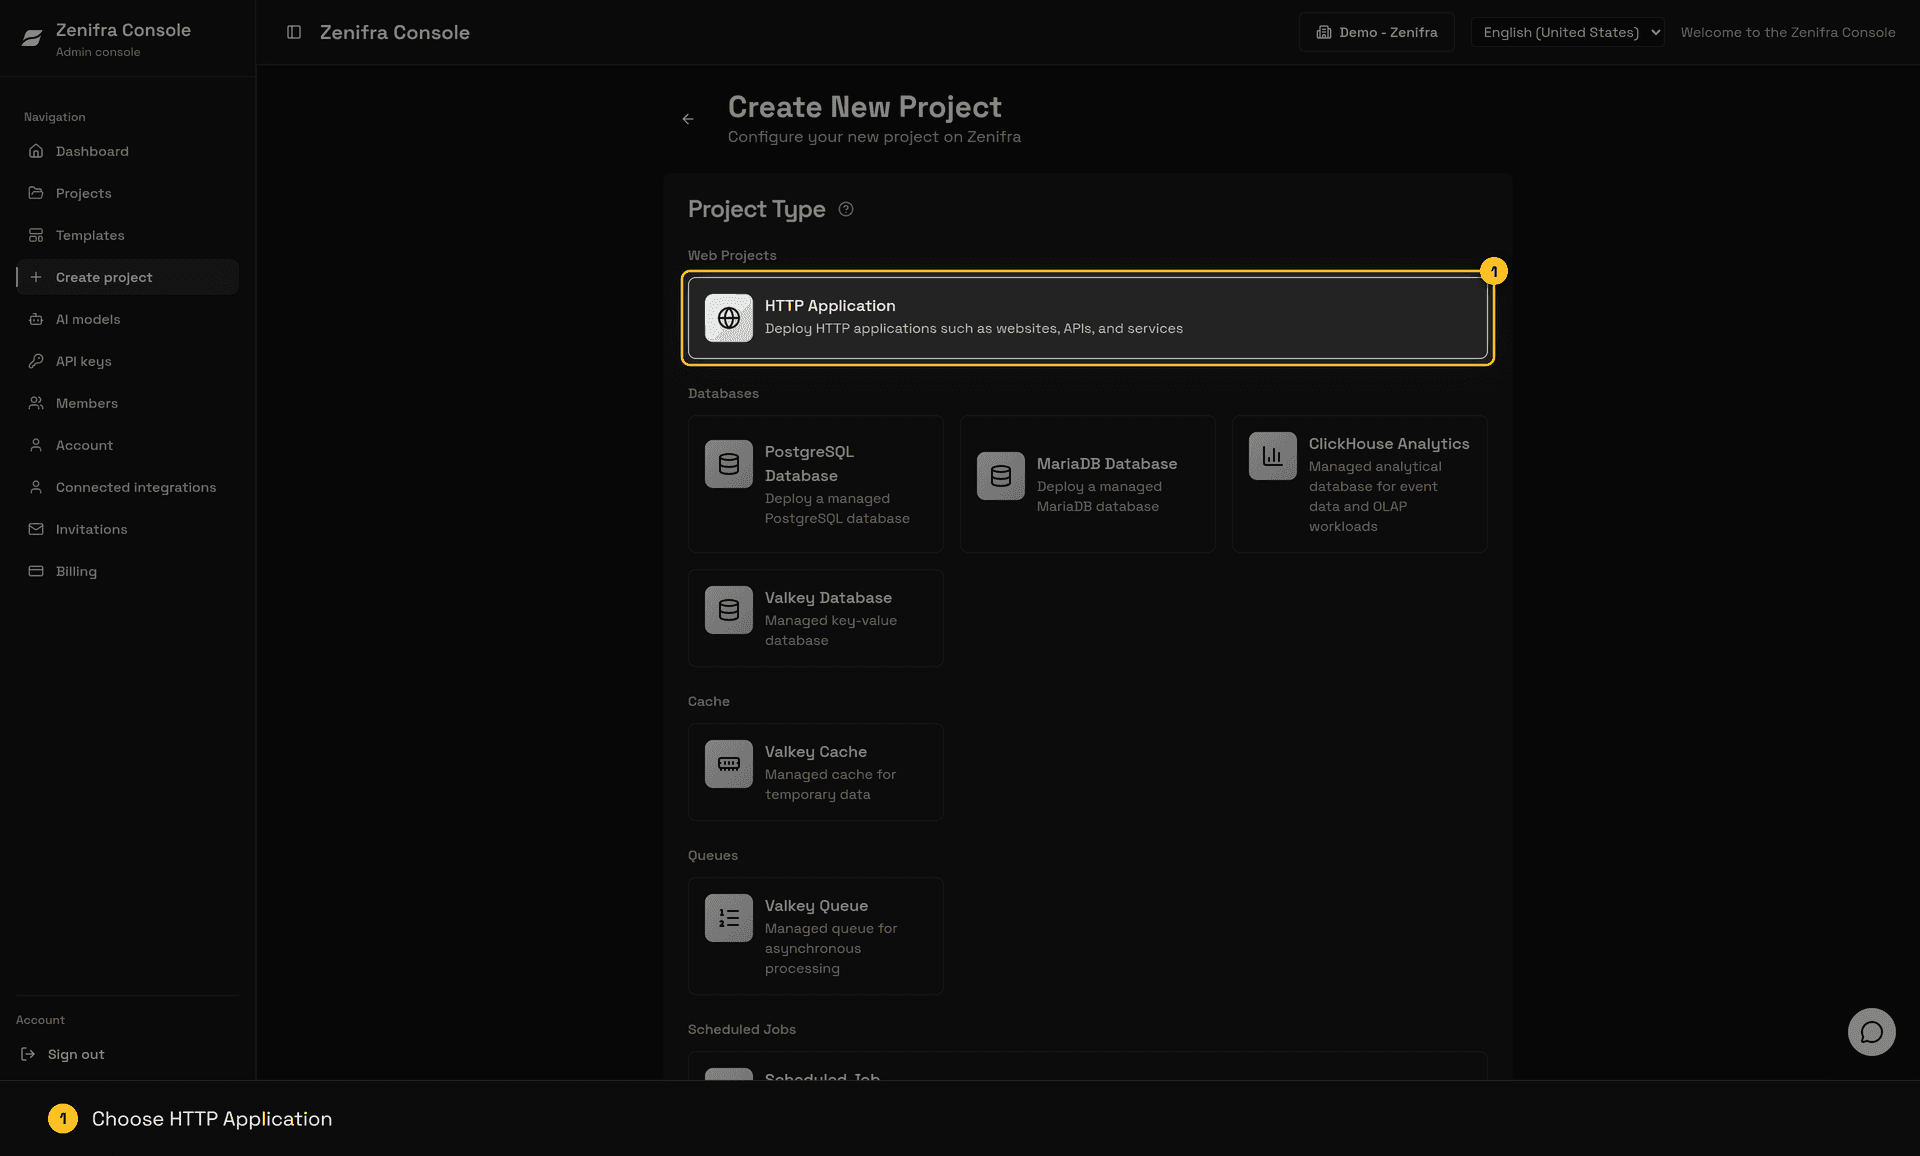Select the PostgreSQL Database card
1920x1156 pixels.
coord(816,484)
